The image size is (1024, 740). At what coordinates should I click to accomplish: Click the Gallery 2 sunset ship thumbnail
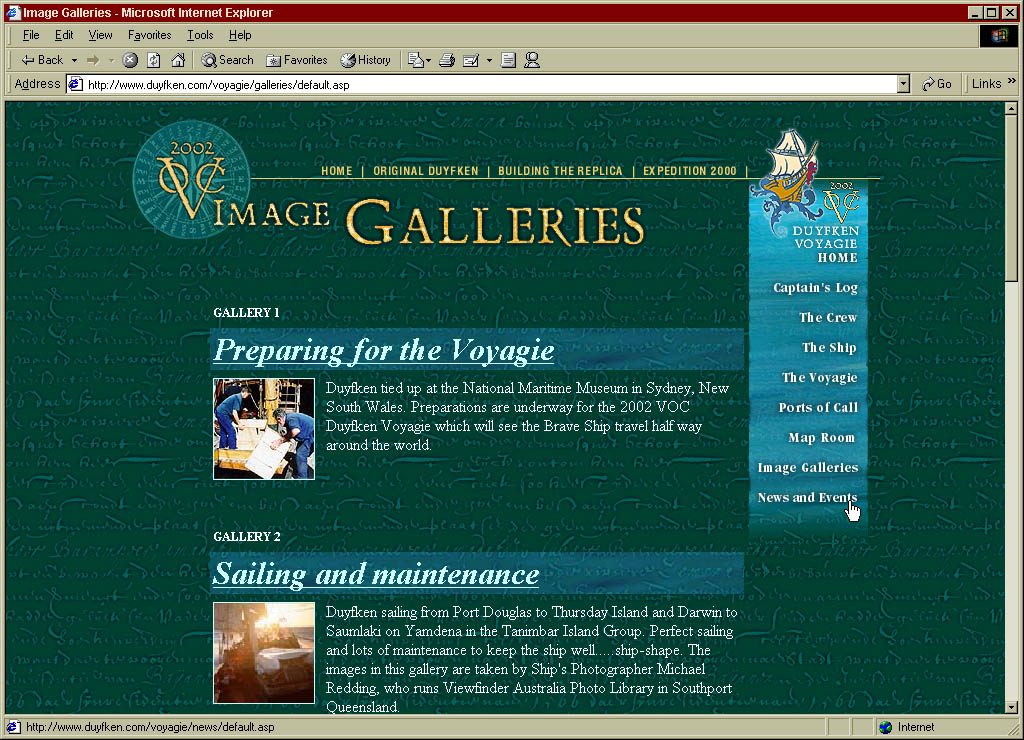(264, 653)
